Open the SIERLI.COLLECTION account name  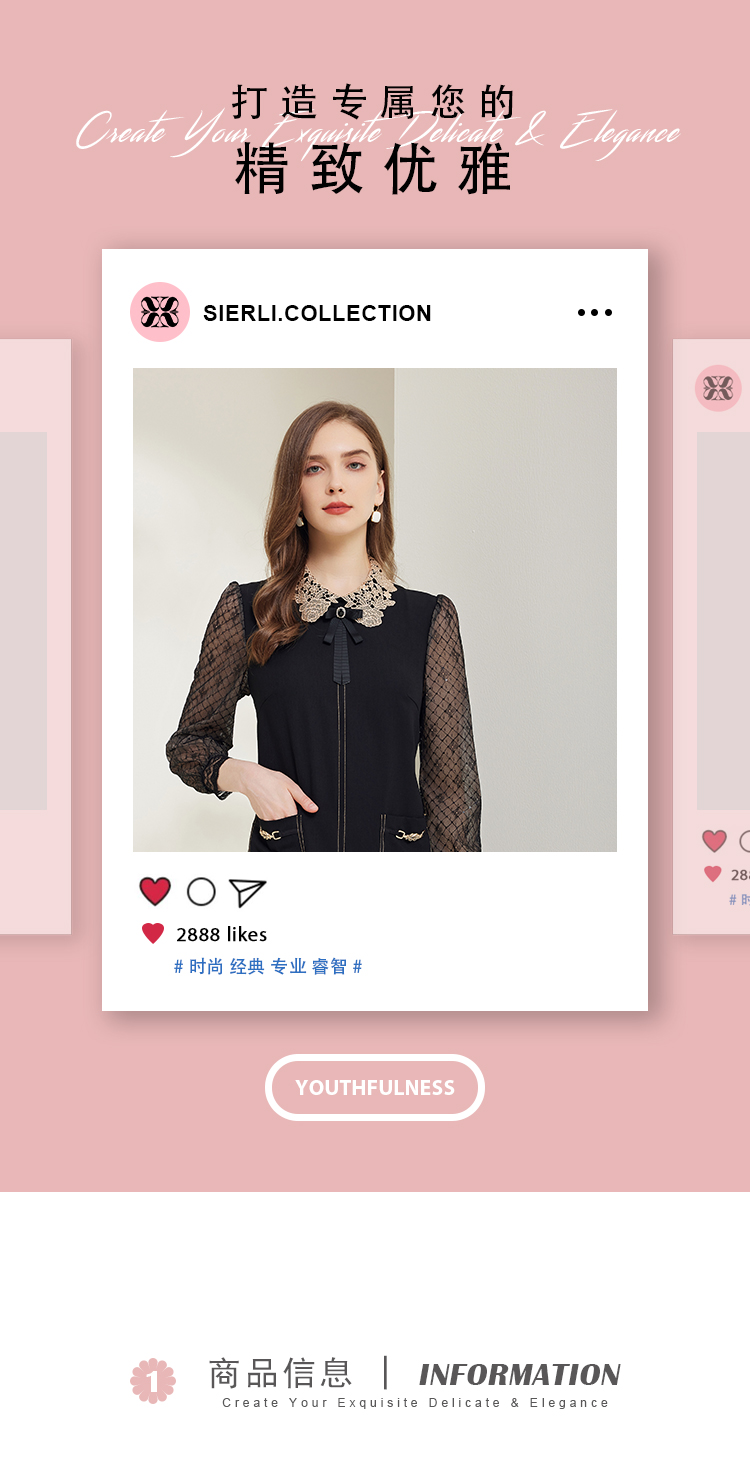coord(317,313)
